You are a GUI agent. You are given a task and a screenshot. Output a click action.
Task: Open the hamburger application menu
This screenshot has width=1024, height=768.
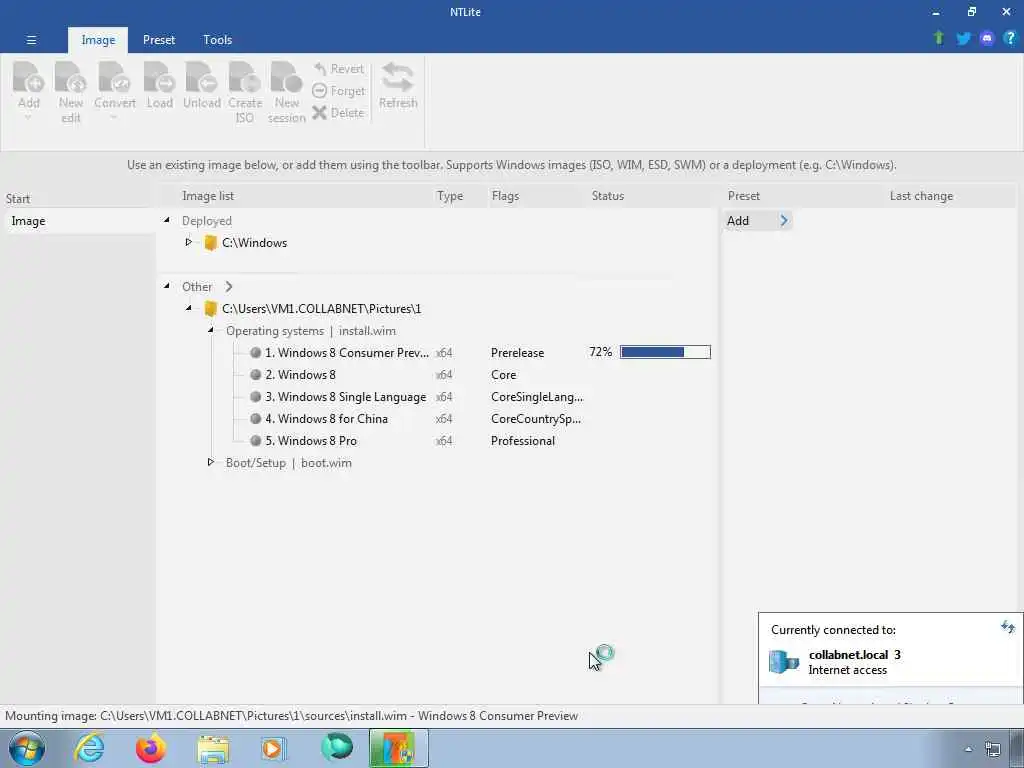point(31,40)
